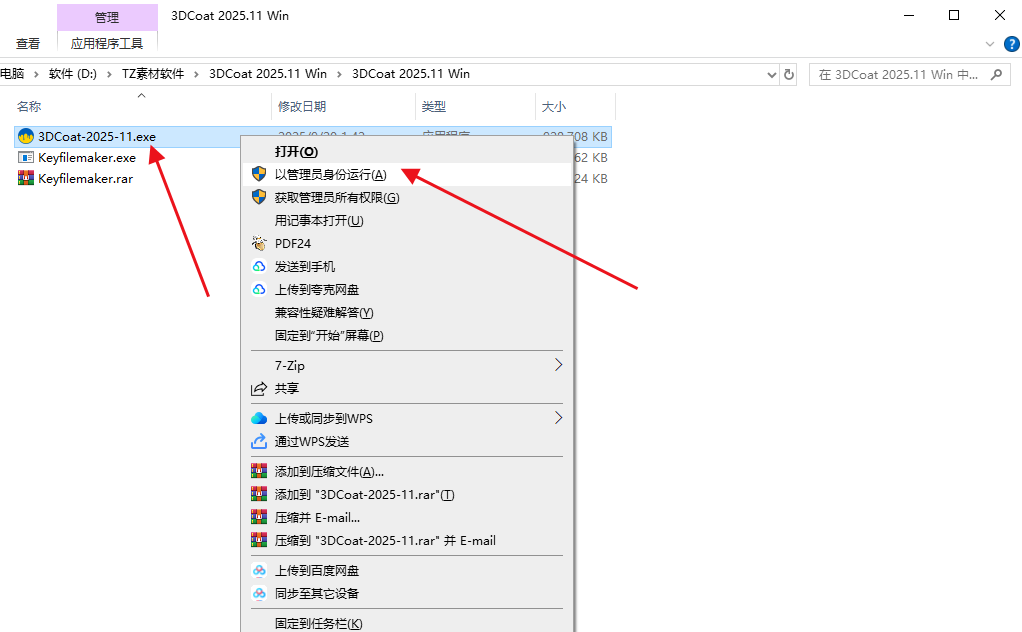Click the 3DCoat-2025-11.exe application icon
Image resolution: width=1022 pixels, height=632 pixels.
[x=26, y=136]
